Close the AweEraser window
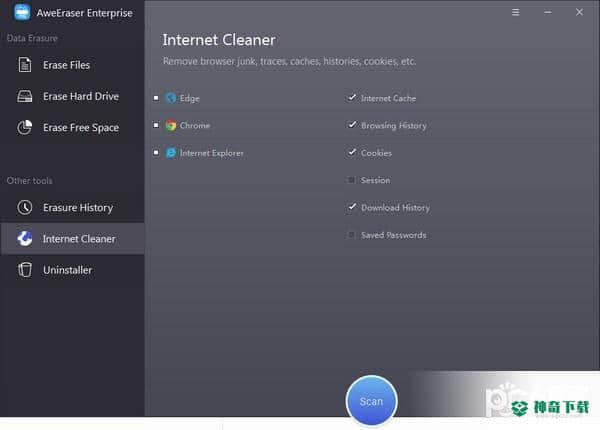This screenshot has width=600, height=430. [579, 12]
